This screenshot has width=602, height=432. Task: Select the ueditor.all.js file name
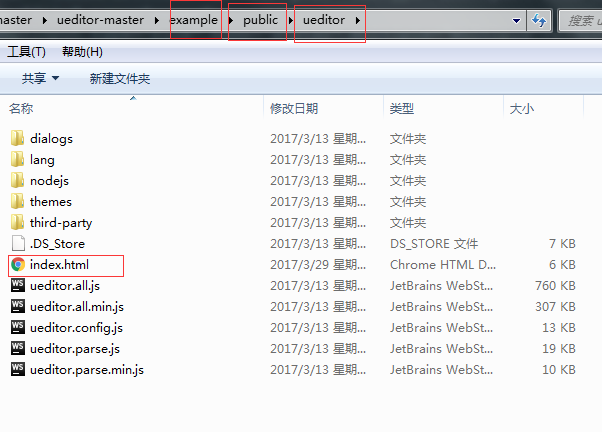click(65, 286)
